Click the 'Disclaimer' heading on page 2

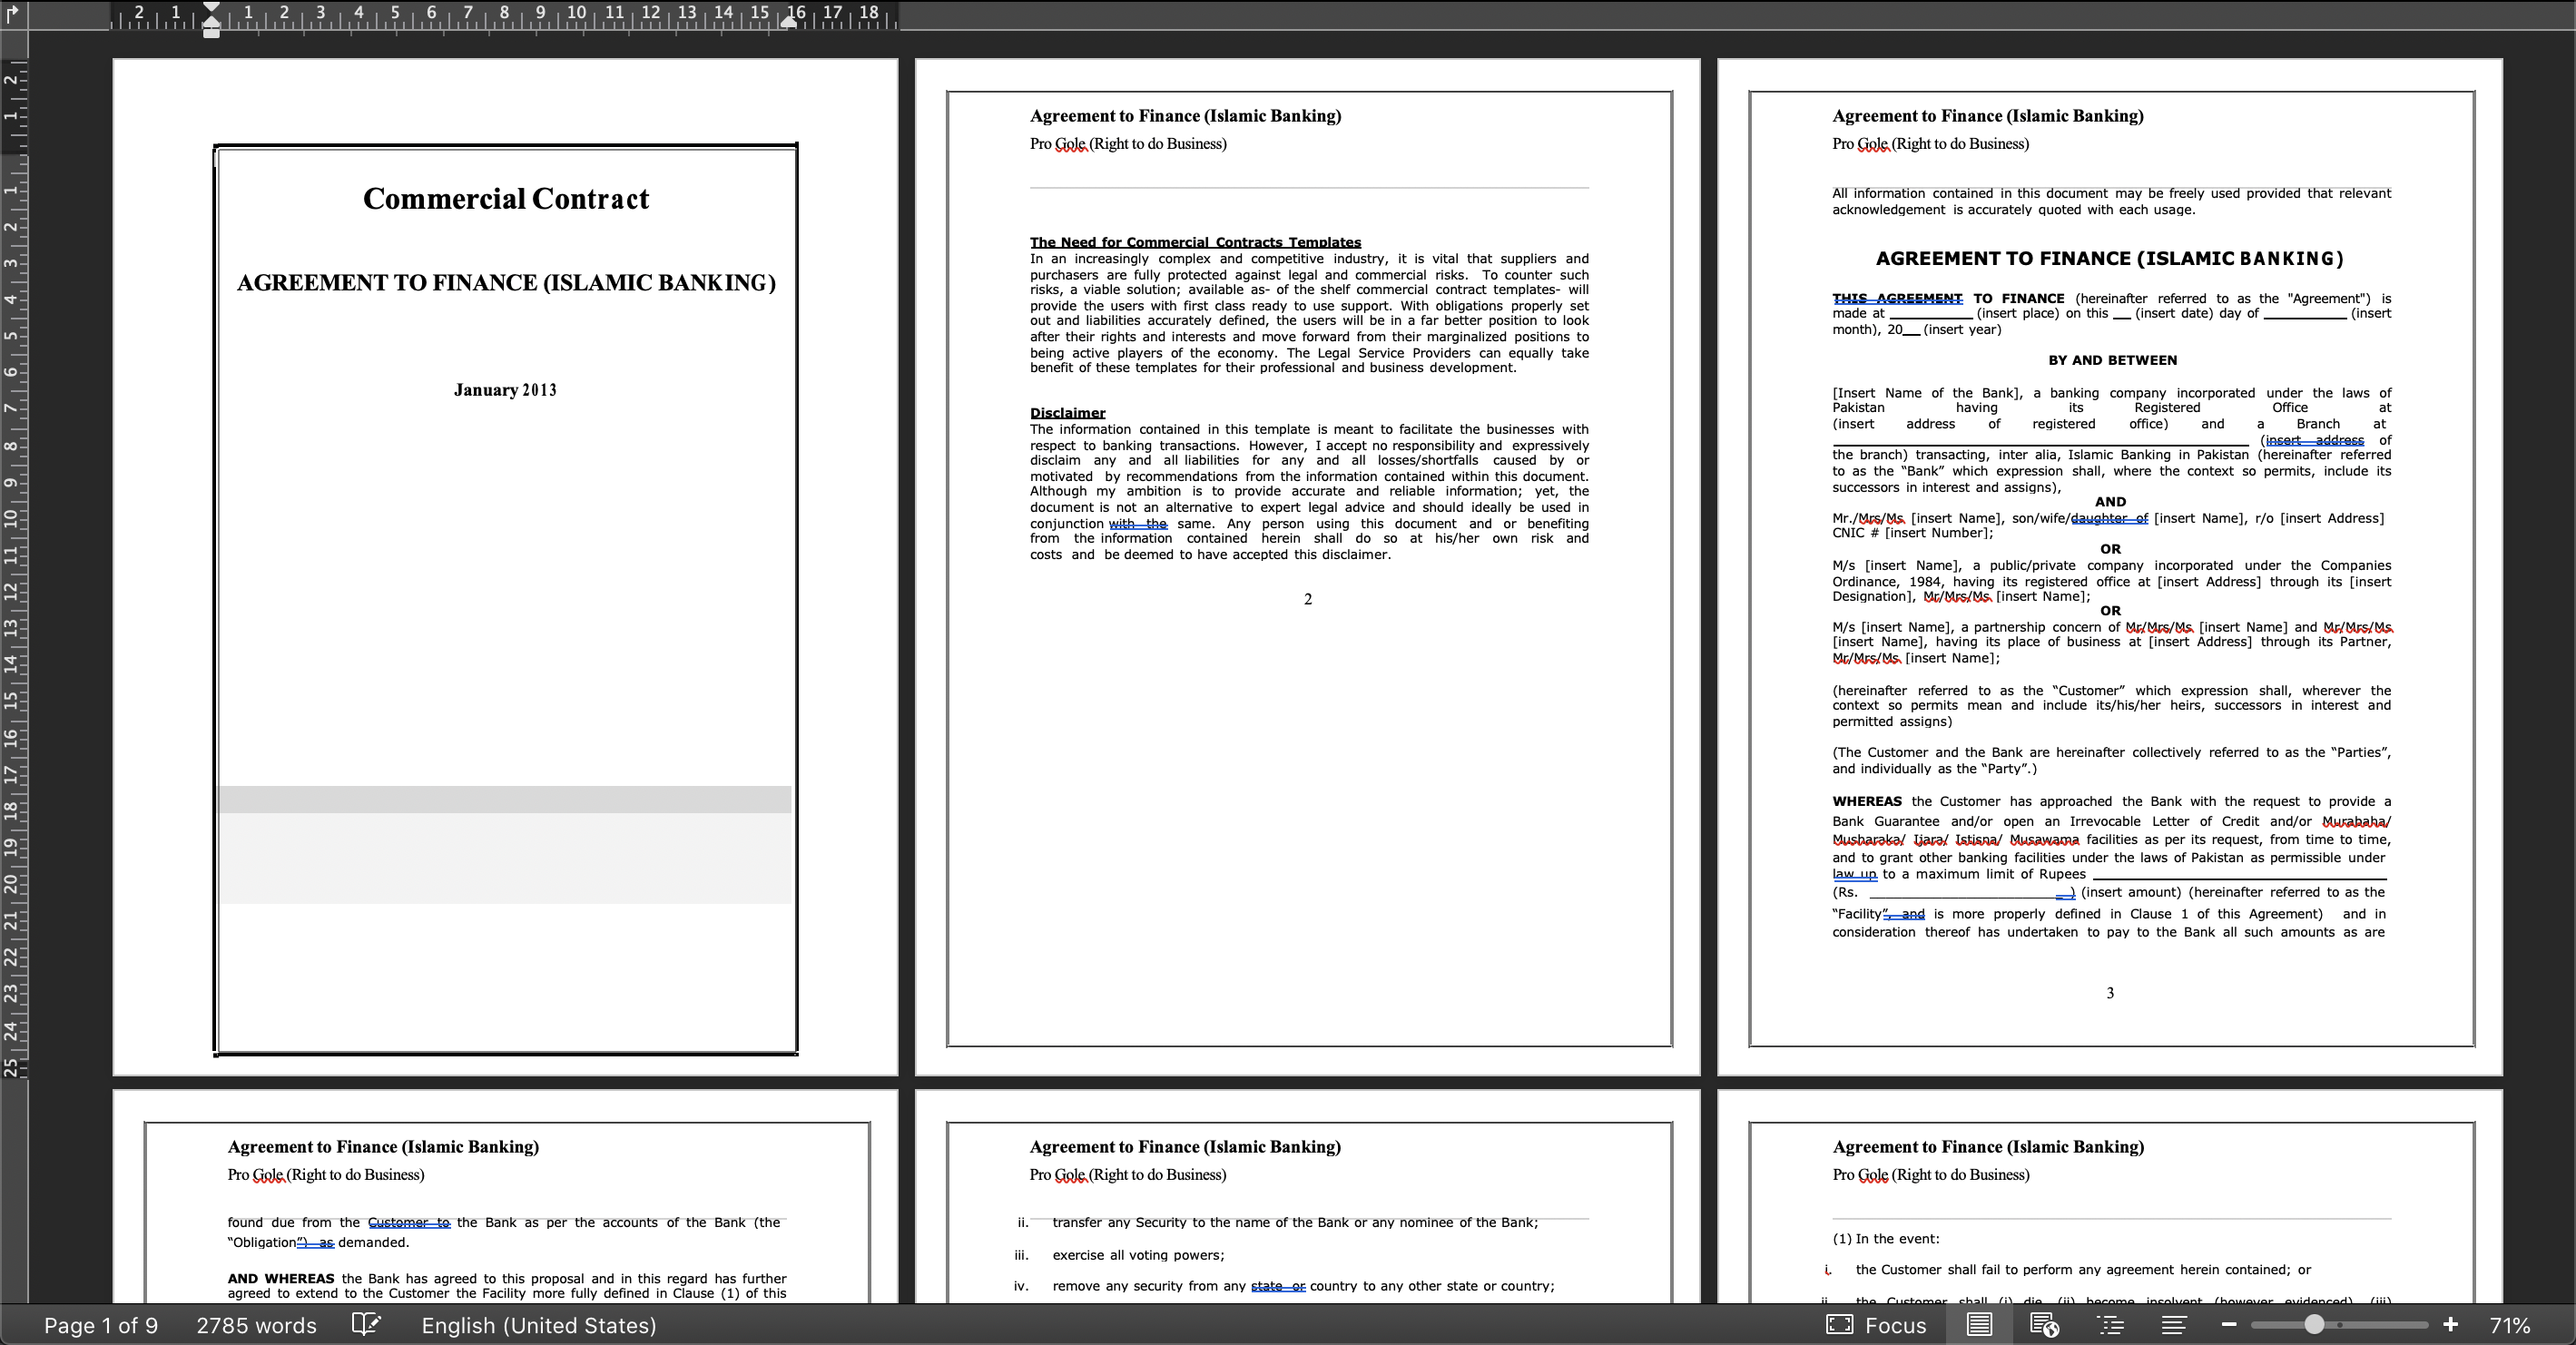[1067, 413]
